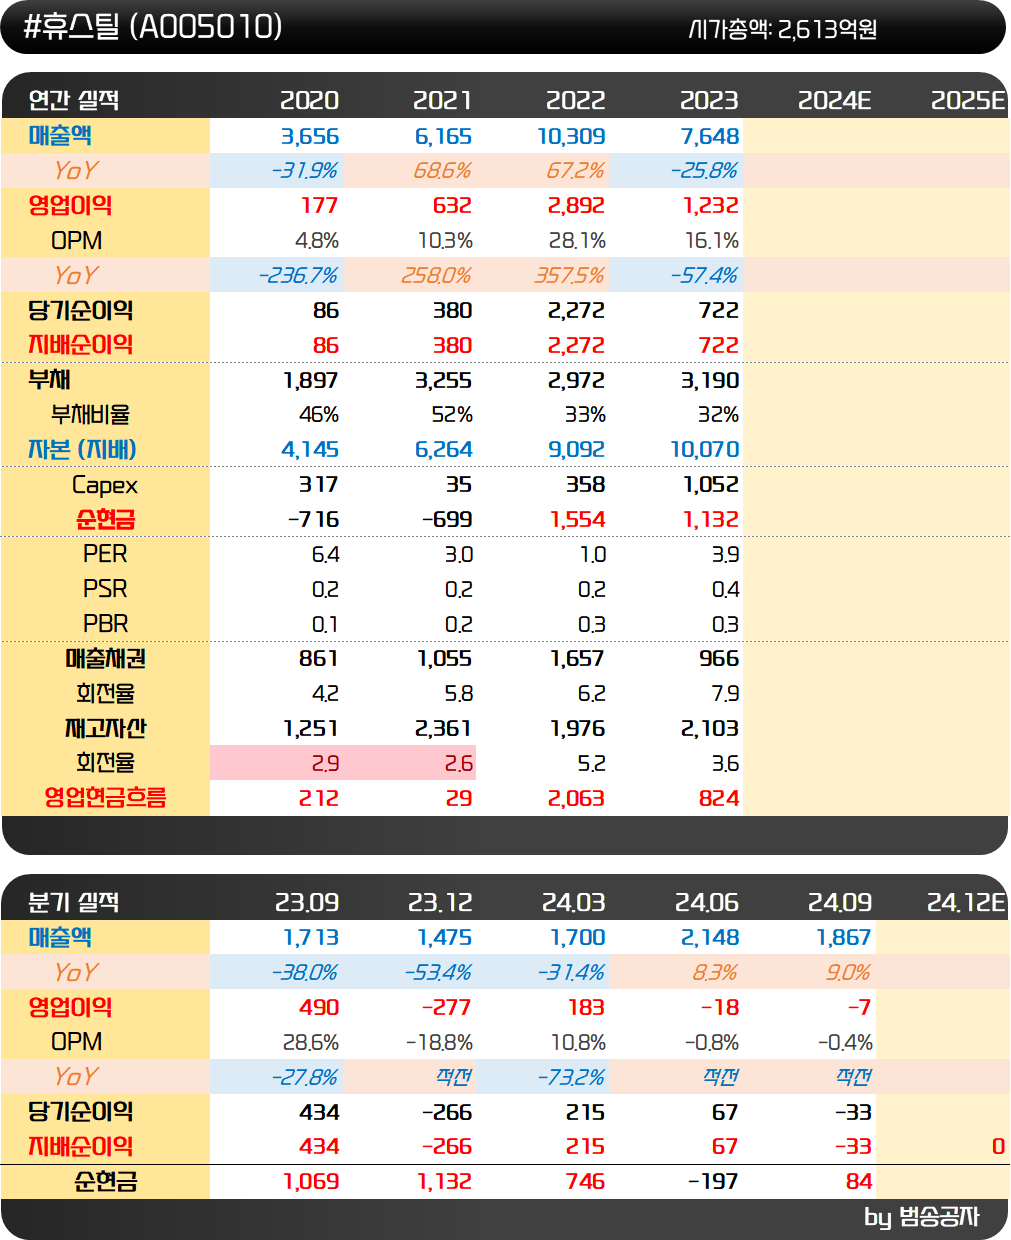Click the 2023 매출액 value 7,648
Image resolution: width=1011 pixels, height=1240 pixels.
pyautogui.click(x=710, y=136)
